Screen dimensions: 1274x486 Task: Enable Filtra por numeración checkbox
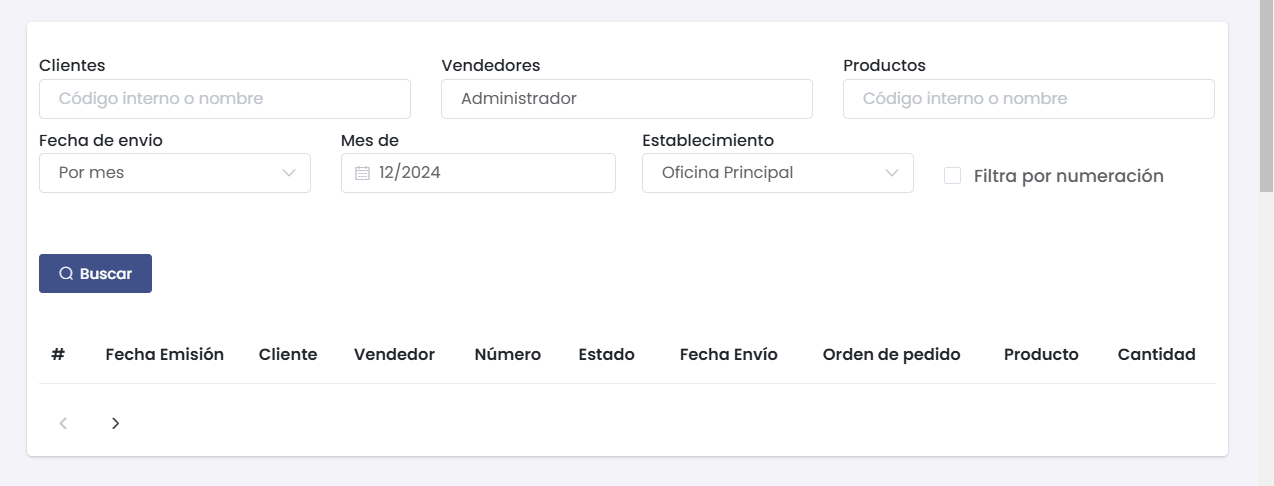(953, 176)
